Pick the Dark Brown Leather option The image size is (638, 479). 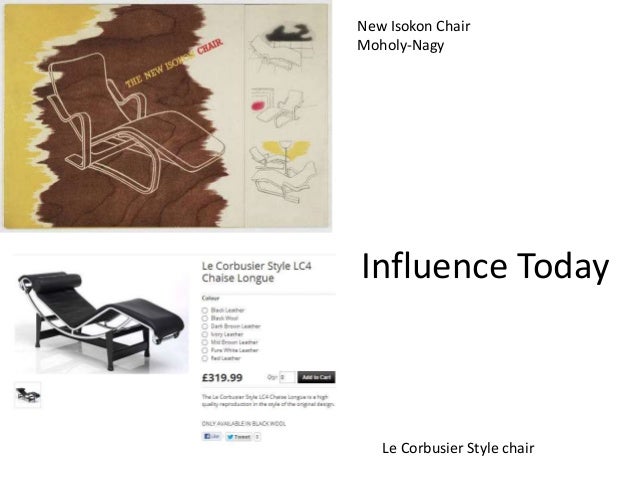205,326
